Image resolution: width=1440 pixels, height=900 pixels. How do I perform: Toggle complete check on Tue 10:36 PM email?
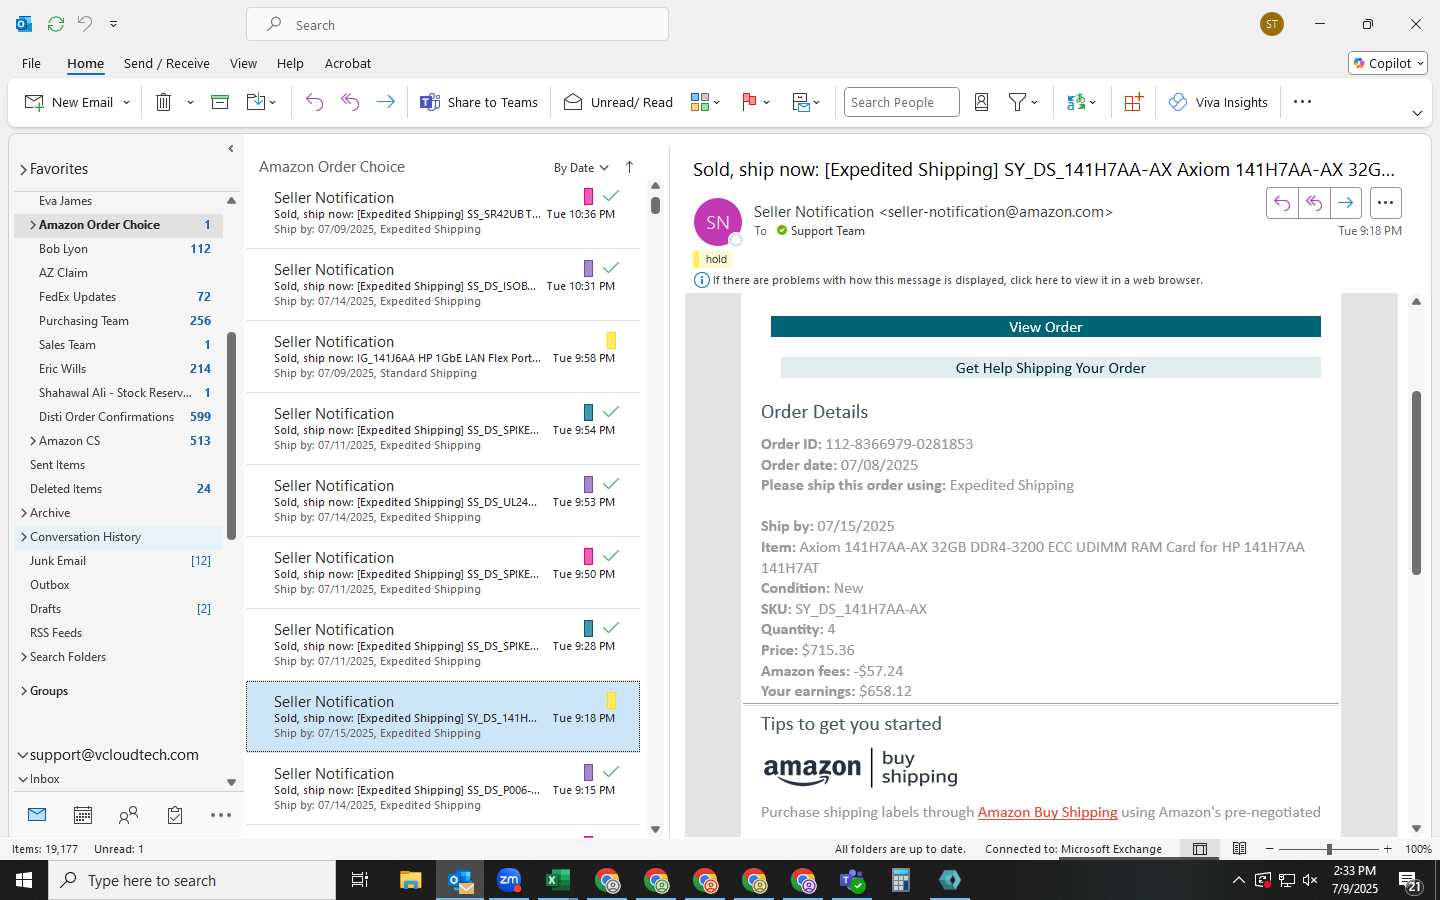pos(611,196)
